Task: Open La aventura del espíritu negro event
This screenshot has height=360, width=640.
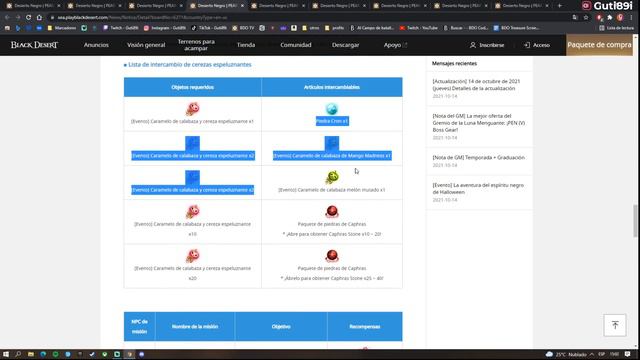Action: 478,189
